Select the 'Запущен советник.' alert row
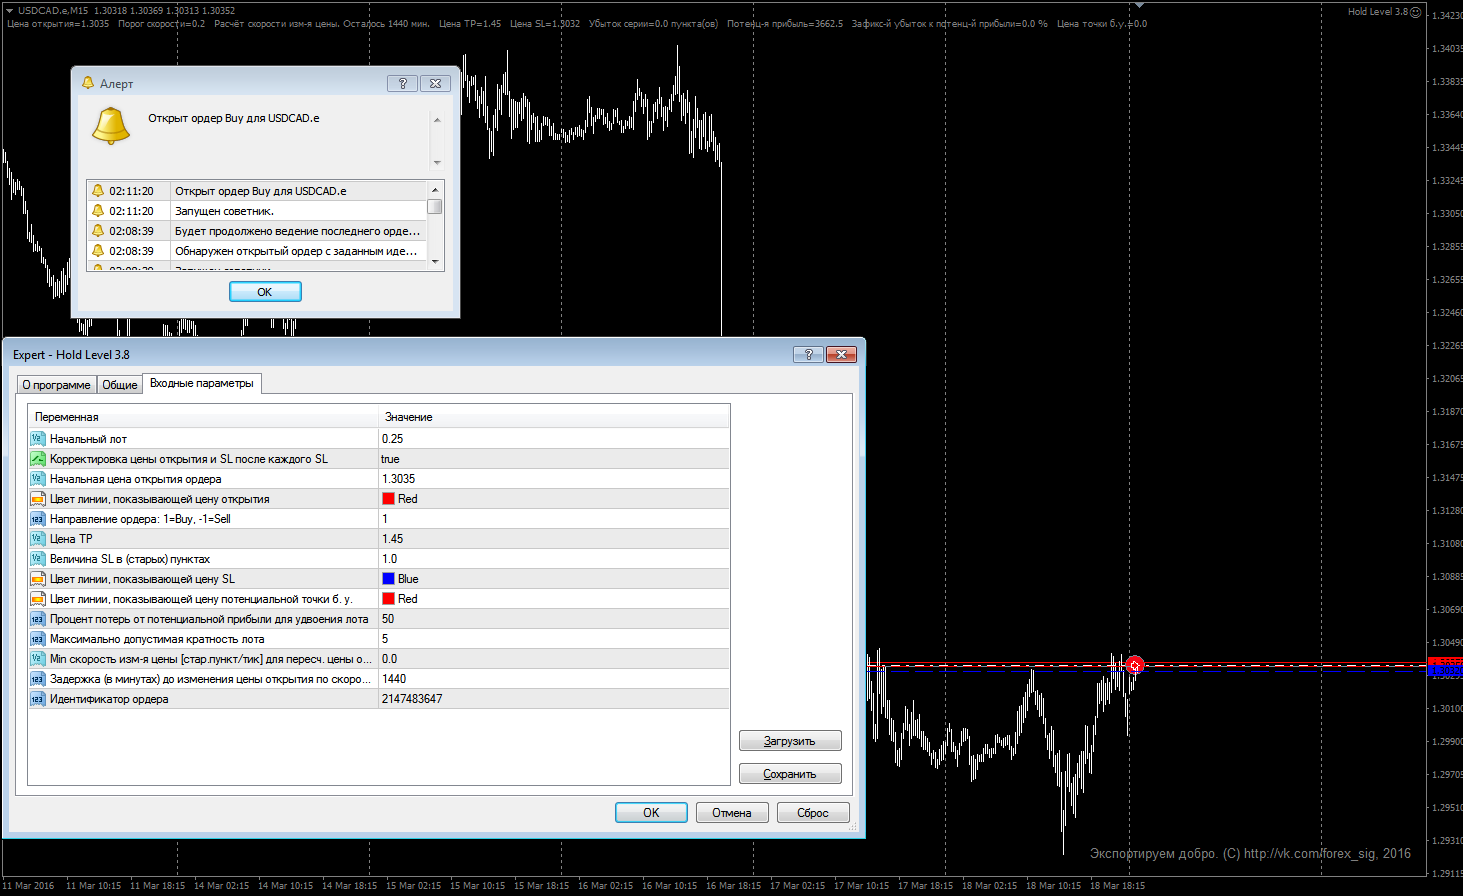 pos(257,210)
